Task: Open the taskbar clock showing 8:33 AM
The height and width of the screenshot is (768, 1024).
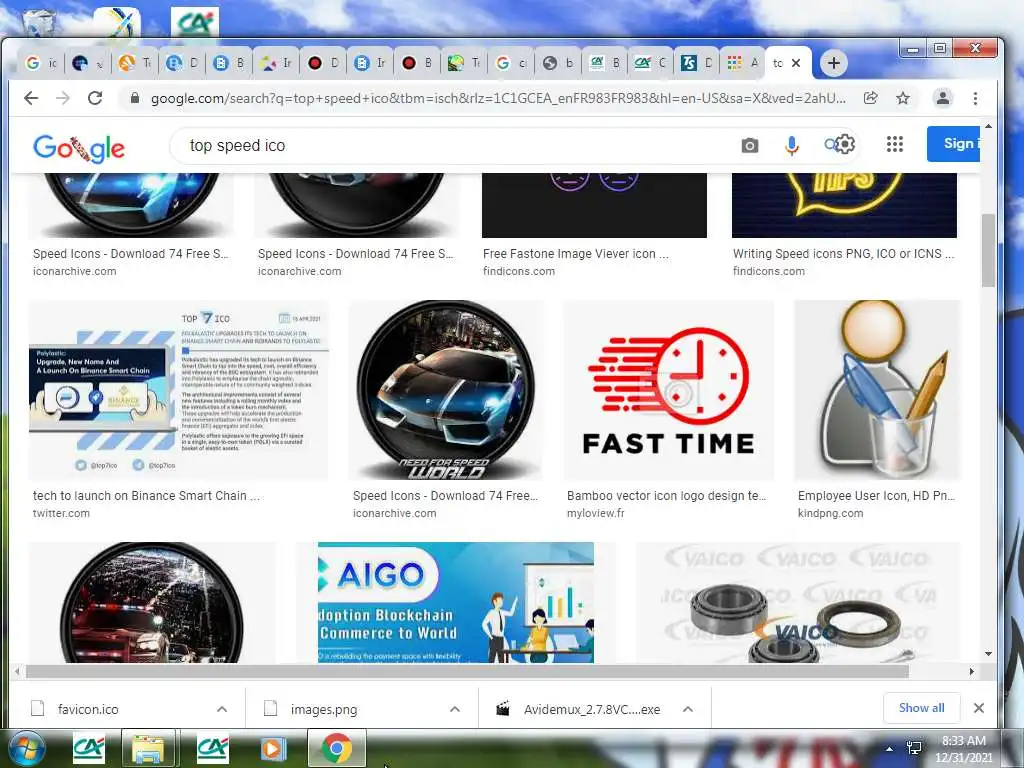Action: 963,749
